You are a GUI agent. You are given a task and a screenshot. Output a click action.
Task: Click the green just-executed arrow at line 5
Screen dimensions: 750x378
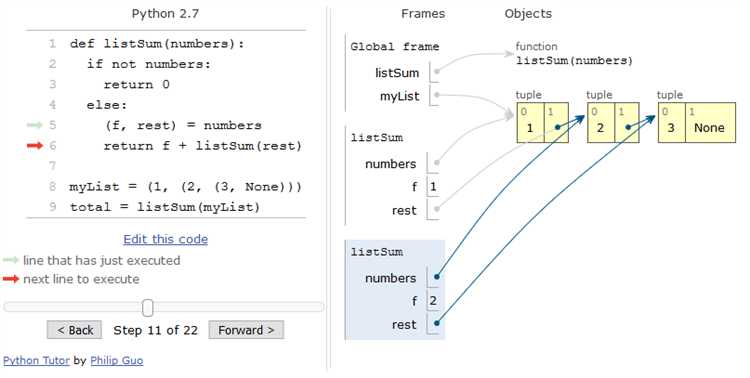35,125
